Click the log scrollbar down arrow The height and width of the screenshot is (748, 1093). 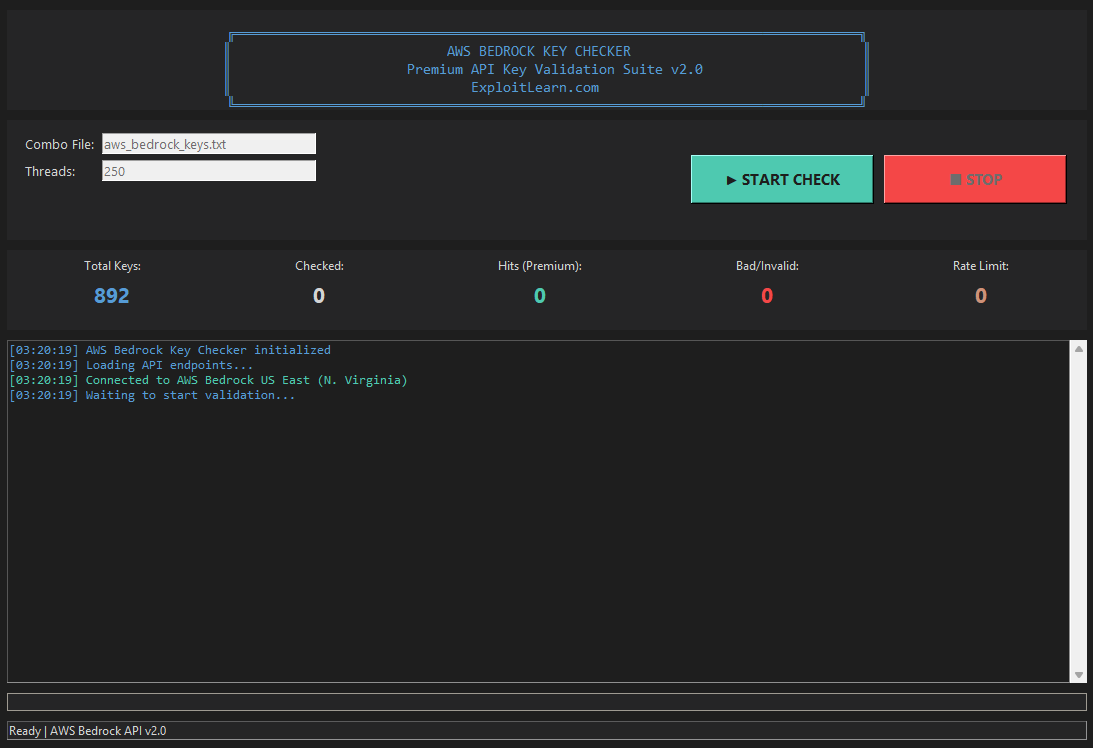[1078, 675]
